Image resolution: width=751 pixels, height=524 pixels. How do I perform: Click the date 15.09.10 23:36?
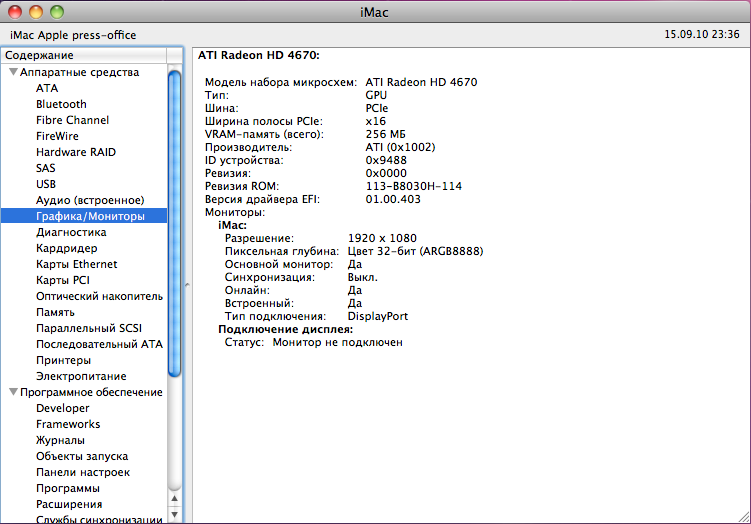[x=702, y=34]
